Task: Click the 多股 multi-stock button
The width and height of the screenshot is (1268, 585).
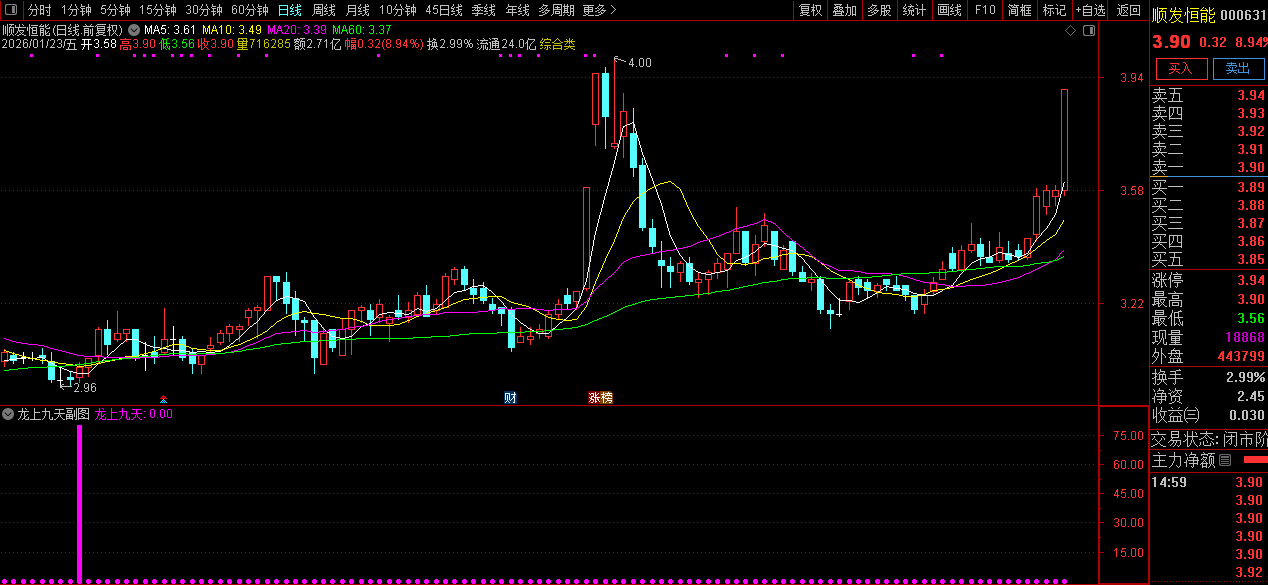Action: coord(879,10)
